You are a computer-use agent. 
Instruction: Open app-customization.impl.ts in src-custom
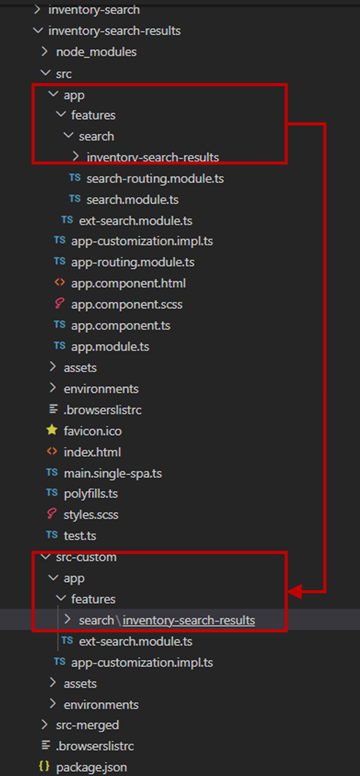pyautogui.click(x=142, y=662)
